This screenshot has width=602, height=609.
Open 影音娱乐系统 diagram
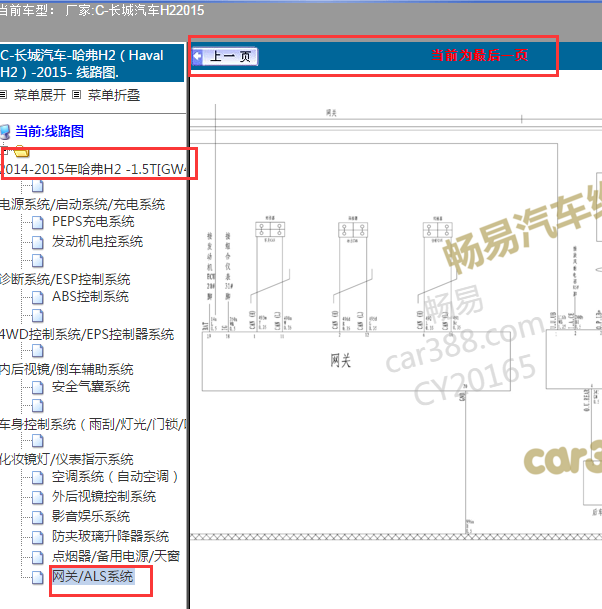point(91,517)
